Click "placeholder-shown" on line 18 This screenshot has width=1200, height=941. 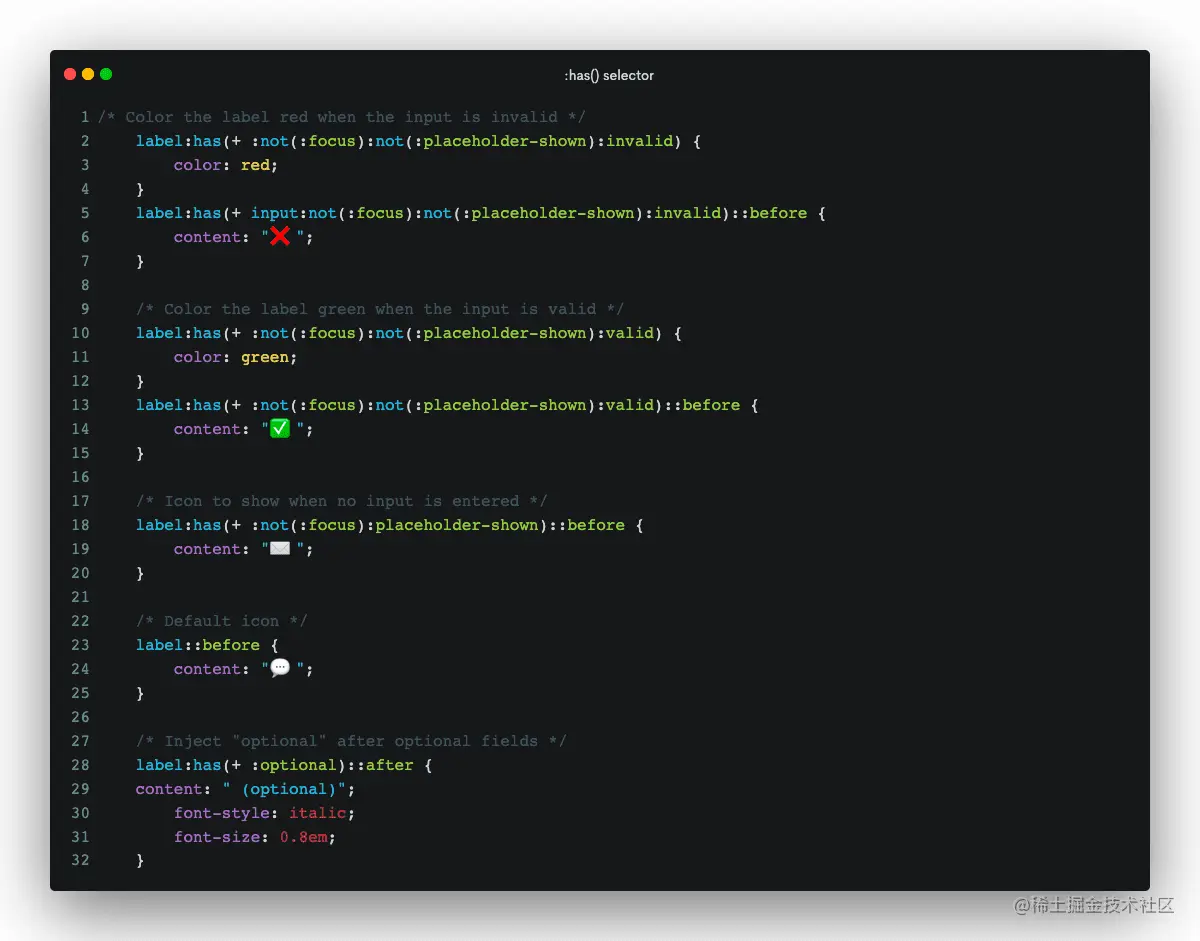pyautogui.click(x=457, y=525)
